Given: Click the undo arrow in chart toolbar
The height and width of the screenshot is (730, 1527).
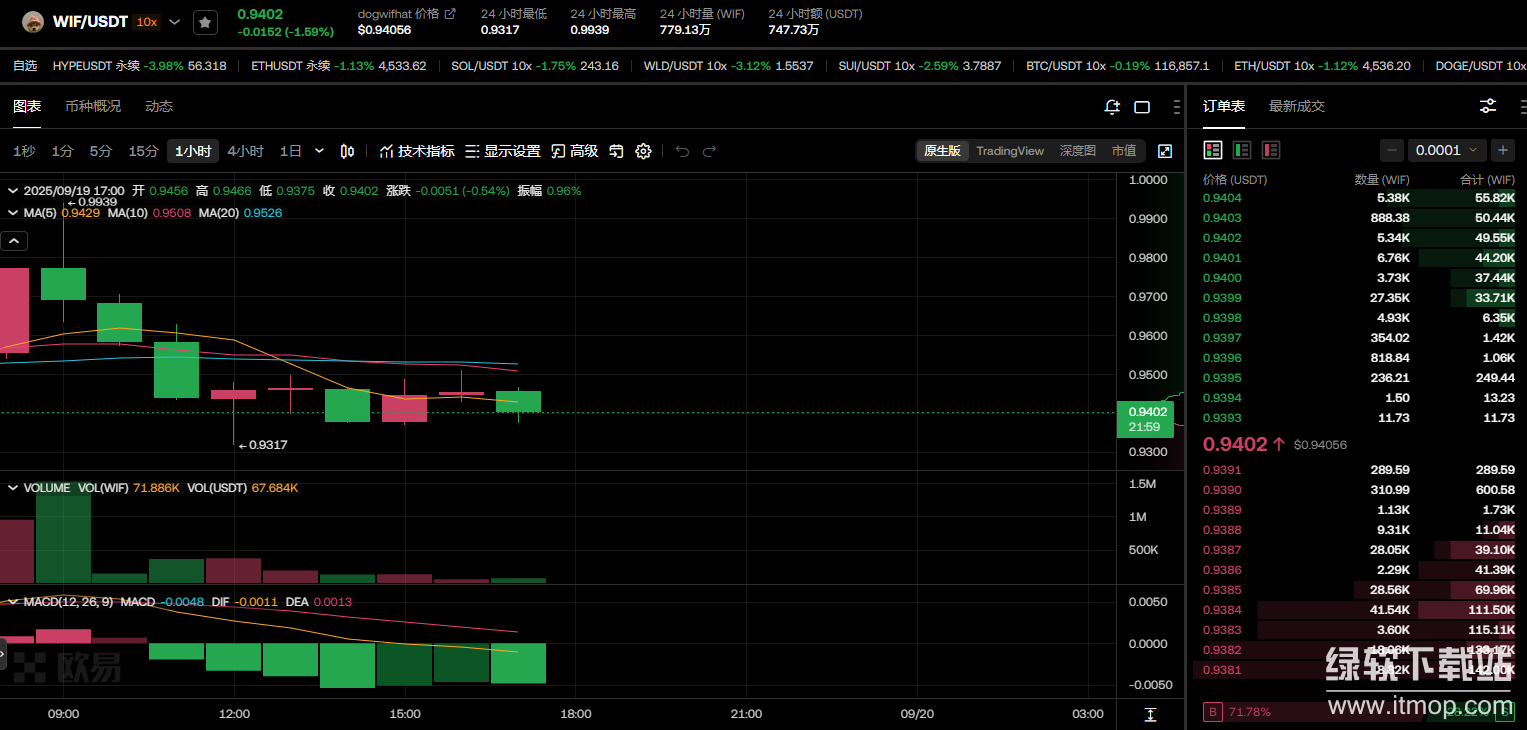Looking at the screenshot, I should [682, 151].
